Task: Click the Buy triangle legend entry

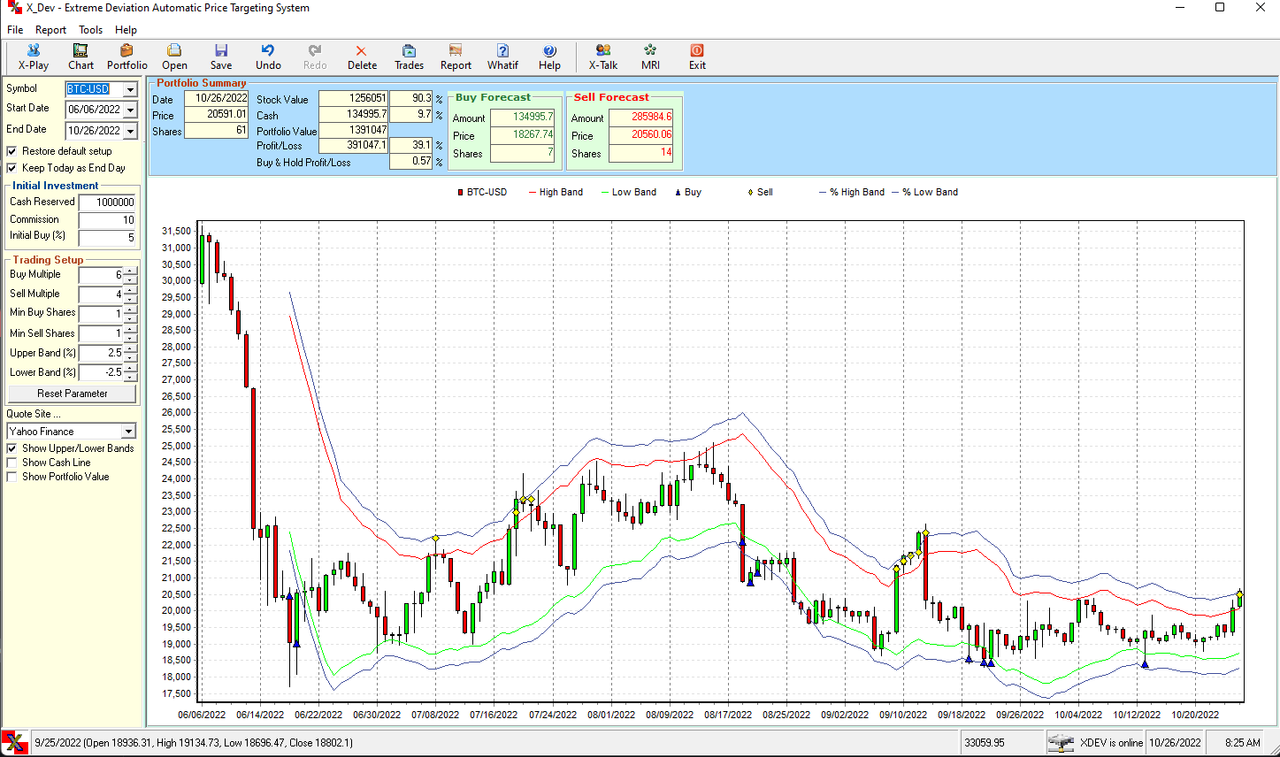Action: (x=690, y=192)
